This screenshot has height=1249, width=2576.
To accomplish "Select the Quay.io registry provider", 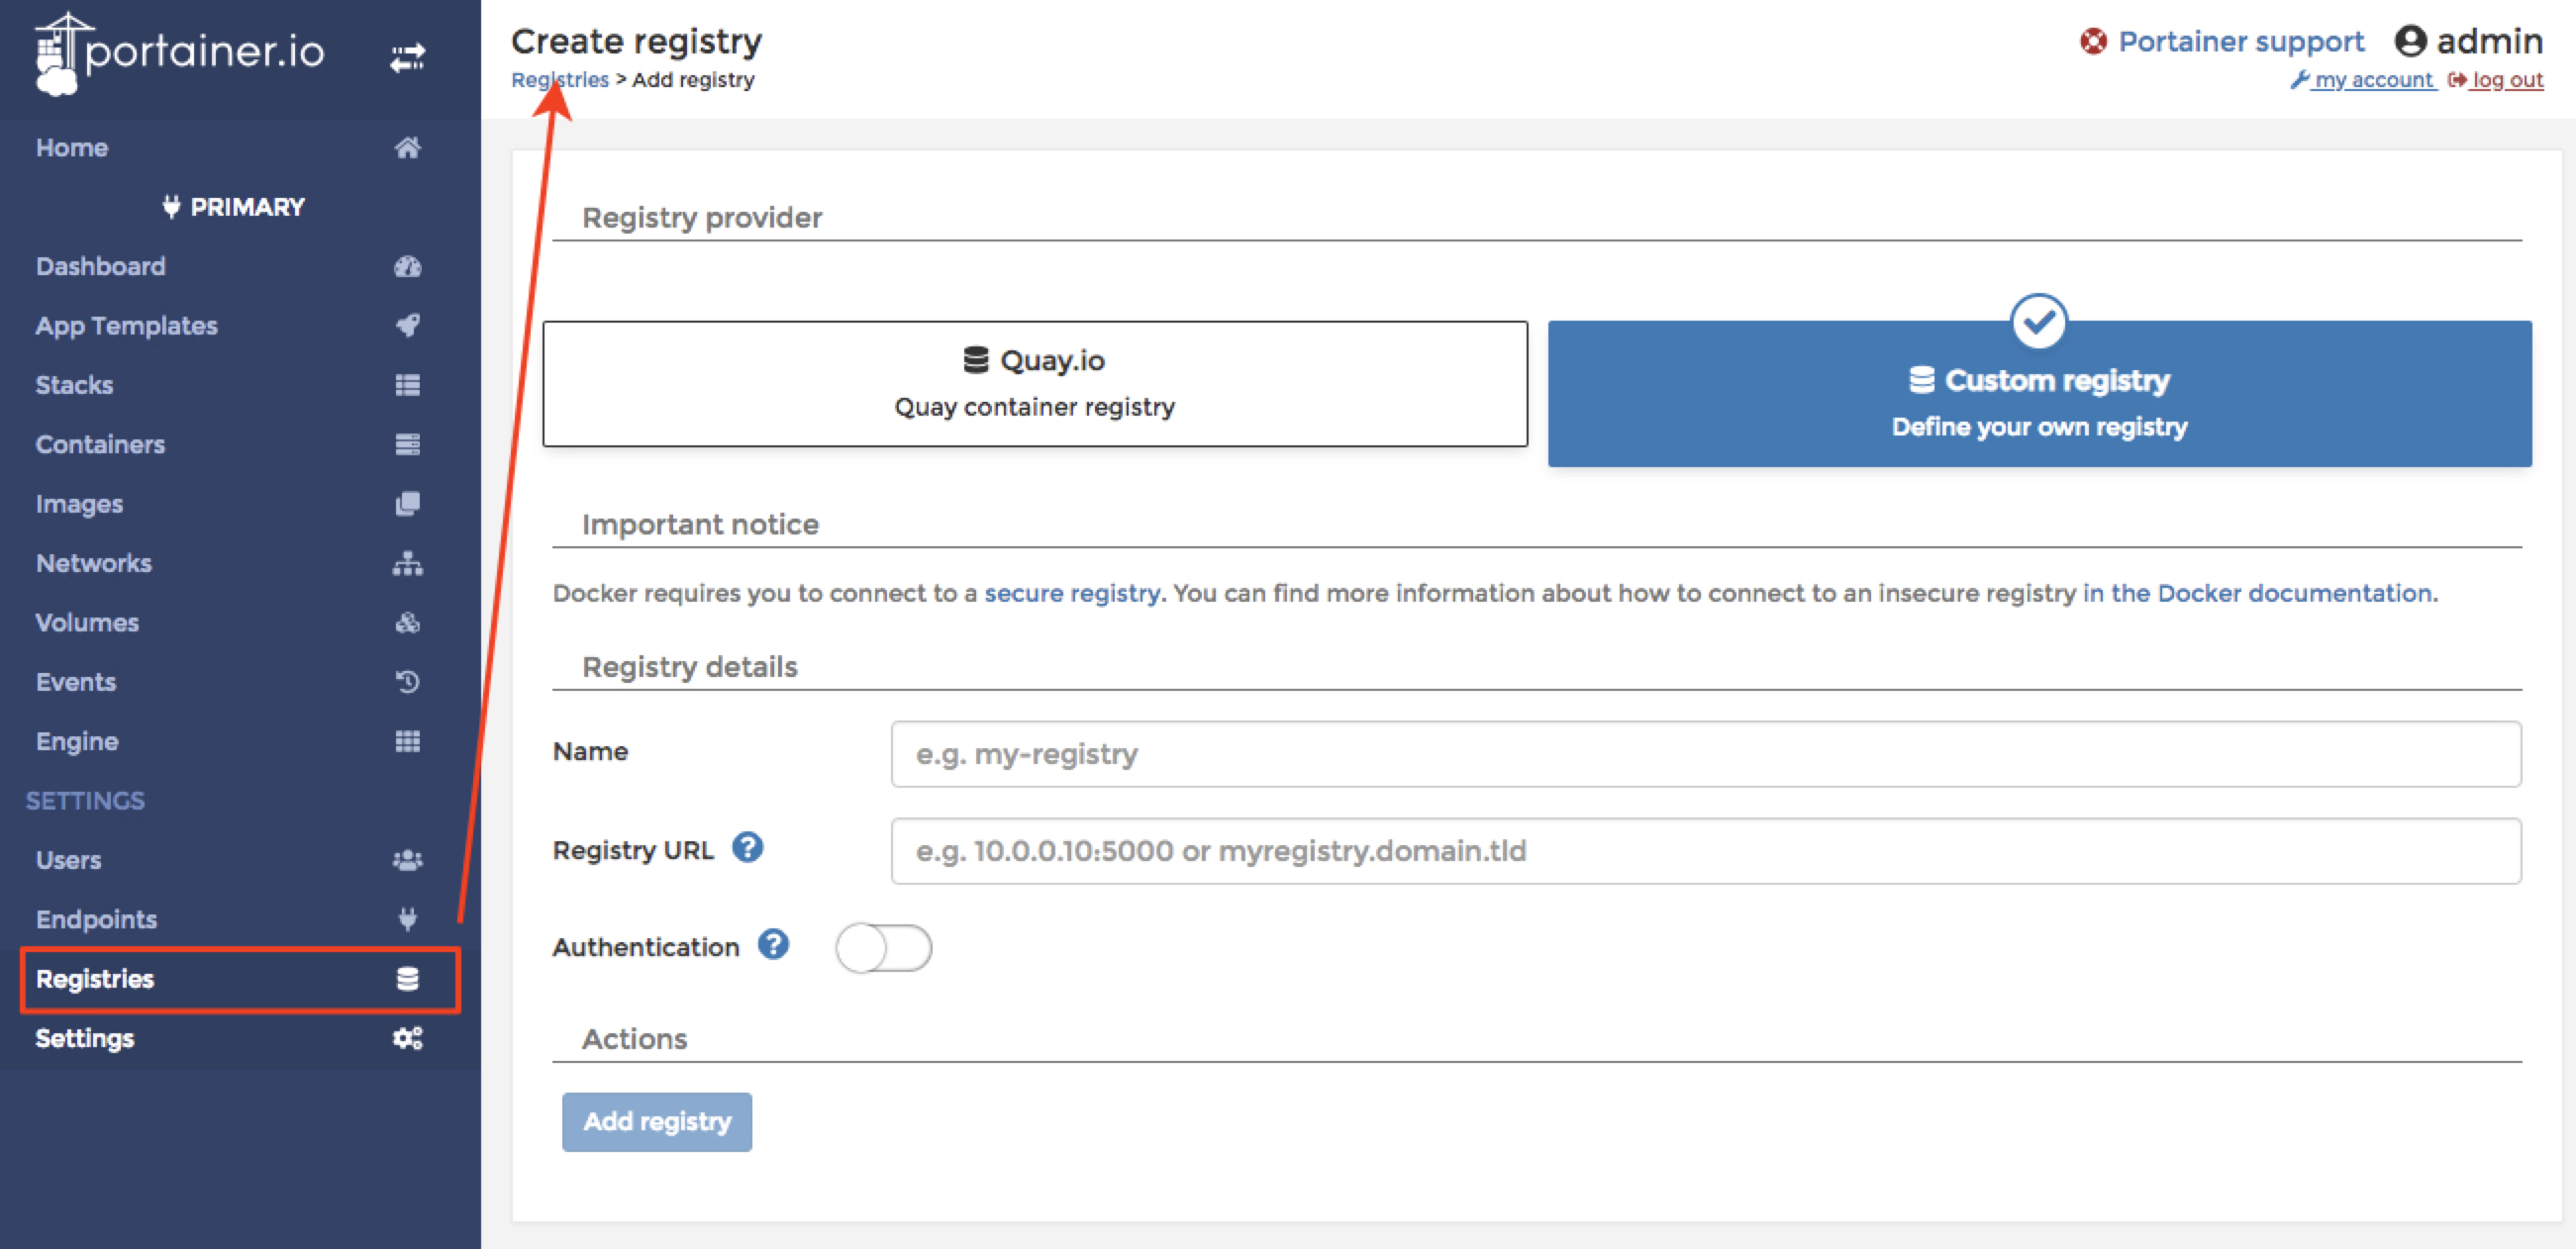I will pyautogui.click(x=1034, y=383).
